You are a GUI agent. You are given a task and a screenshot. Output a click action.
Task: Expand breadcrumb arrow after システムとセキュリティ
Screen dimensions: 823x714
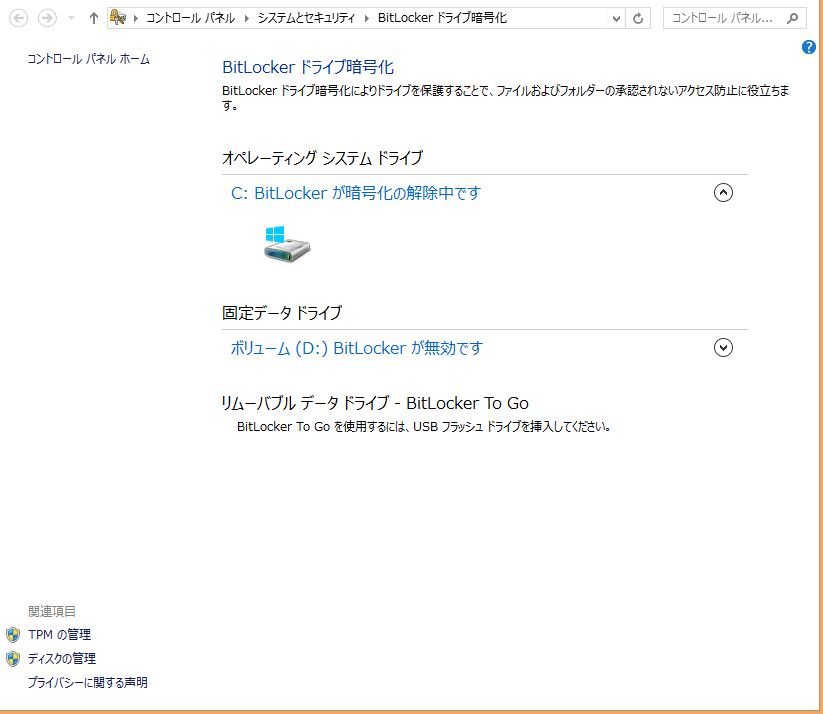tap(367, 18)
